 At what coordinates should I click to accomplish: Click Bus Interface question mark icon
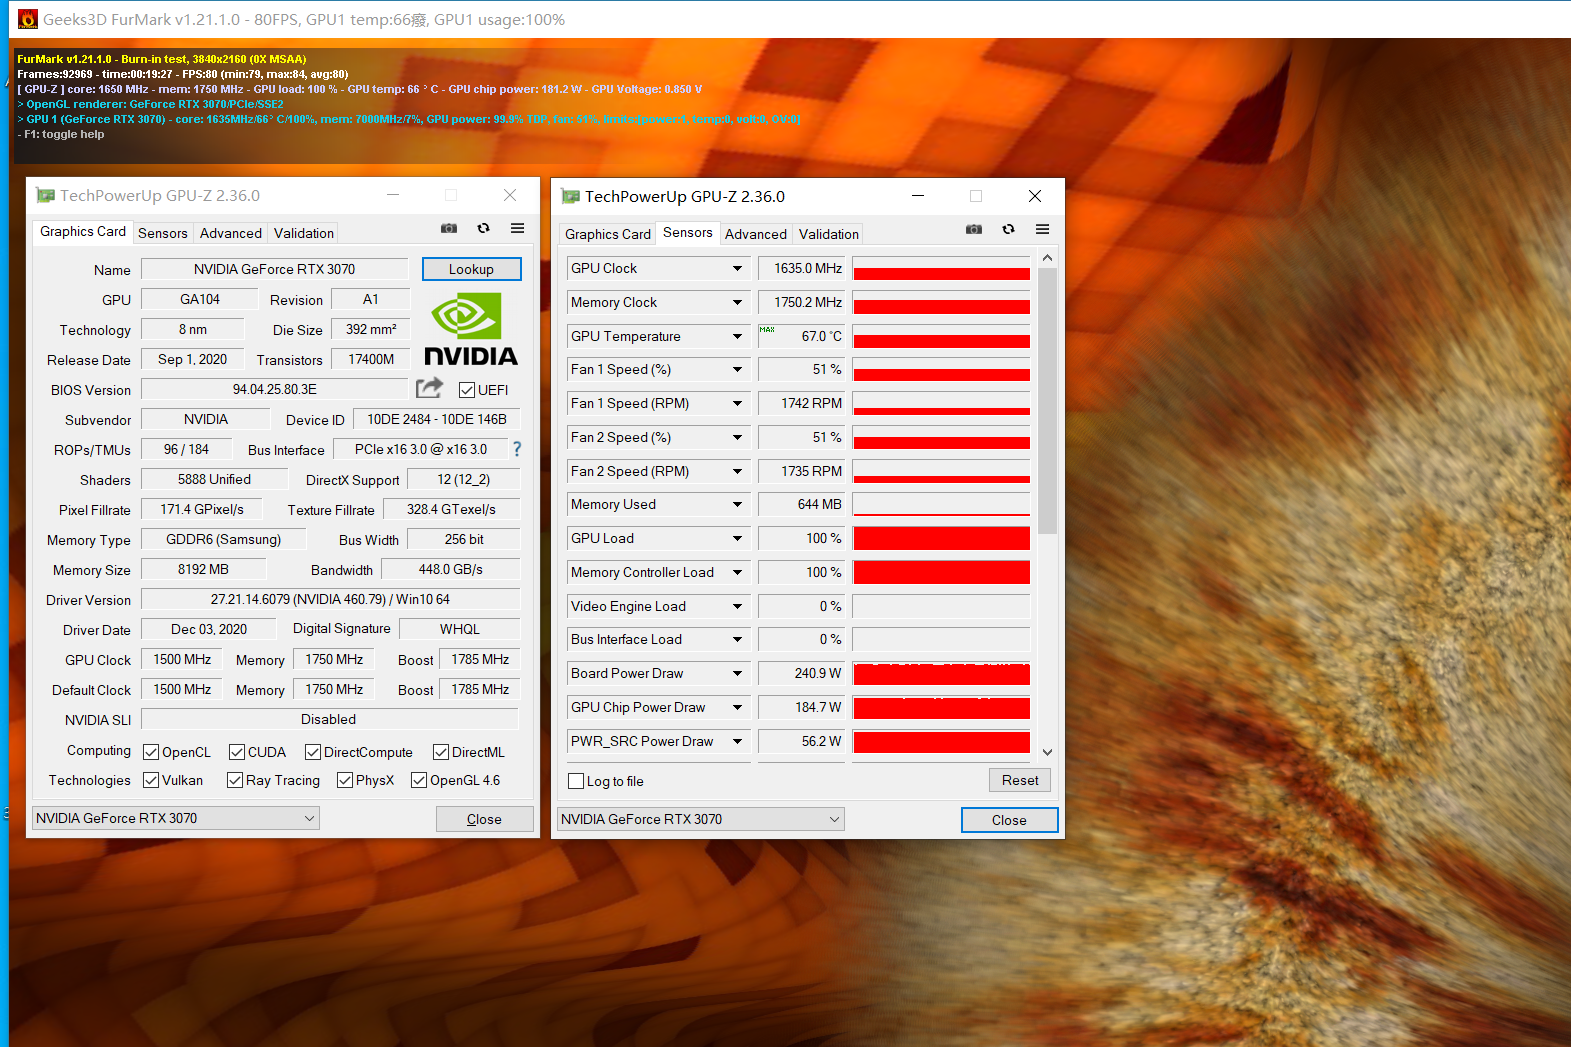click(517, 449)
